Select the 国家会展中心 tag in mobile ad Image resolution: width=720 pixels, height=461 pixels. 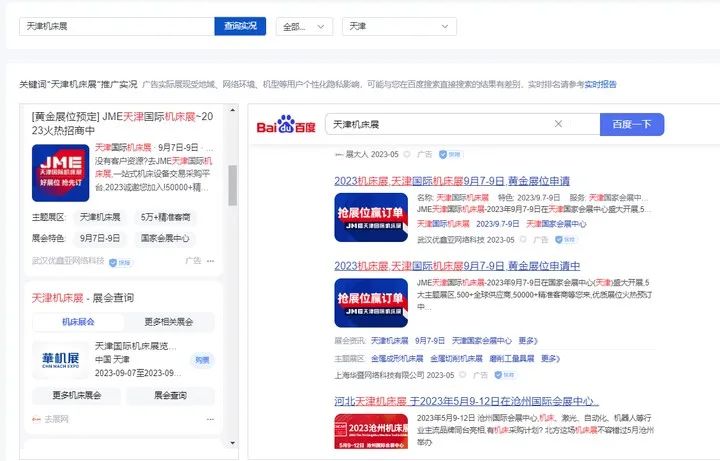[165, 238]
